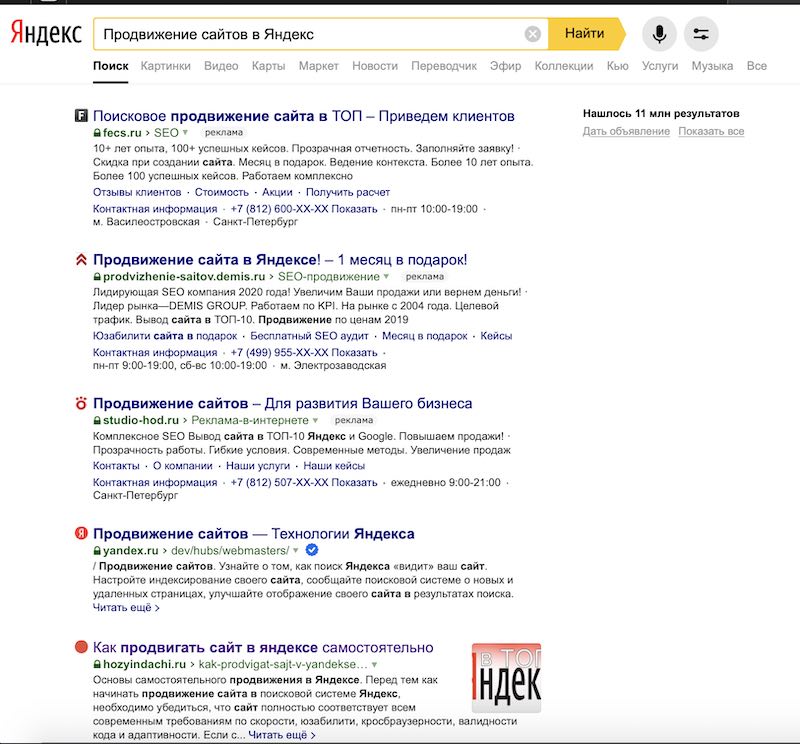Viewport: 800px width, 744px height.
Task: Activate voice search microphone icon
Action: pyautogui.click(x=659, y=34)
